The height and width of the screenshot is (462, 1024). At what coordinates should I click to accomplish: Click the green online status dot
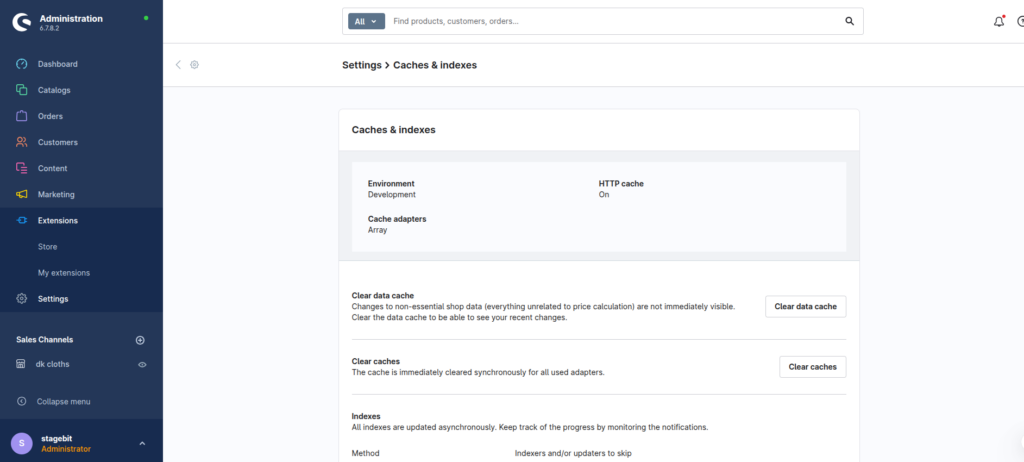click(x=146, y=18)
